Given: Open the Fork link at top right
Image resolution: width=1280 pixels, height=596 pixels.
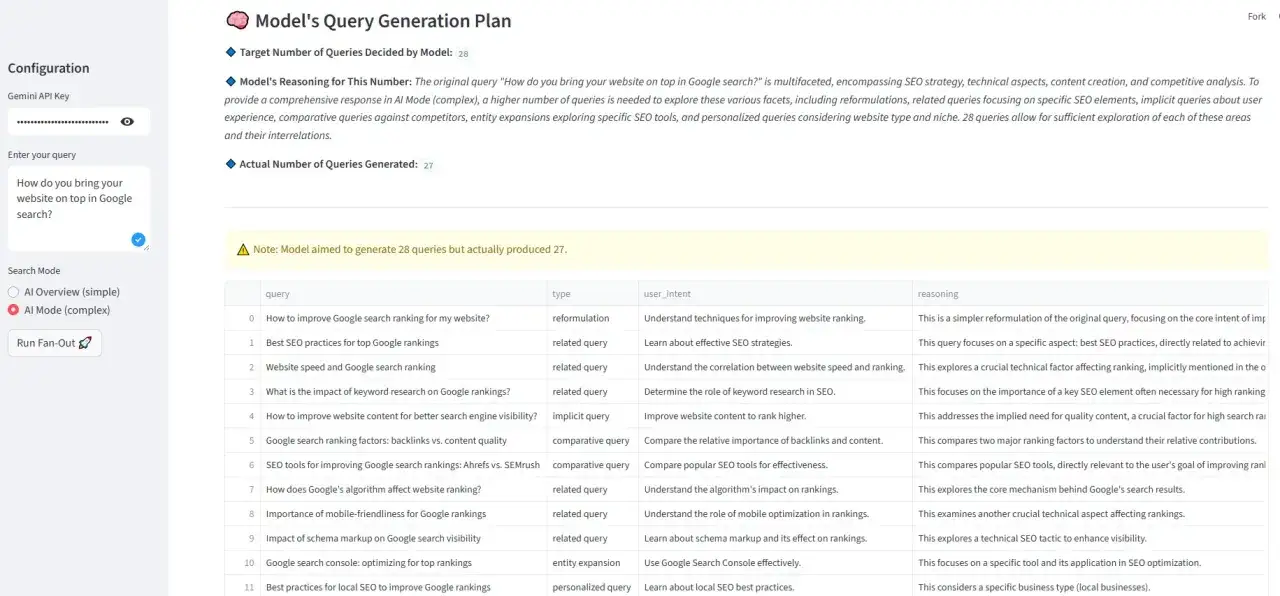Looking at the screenshot, I should coord(1256,16).
